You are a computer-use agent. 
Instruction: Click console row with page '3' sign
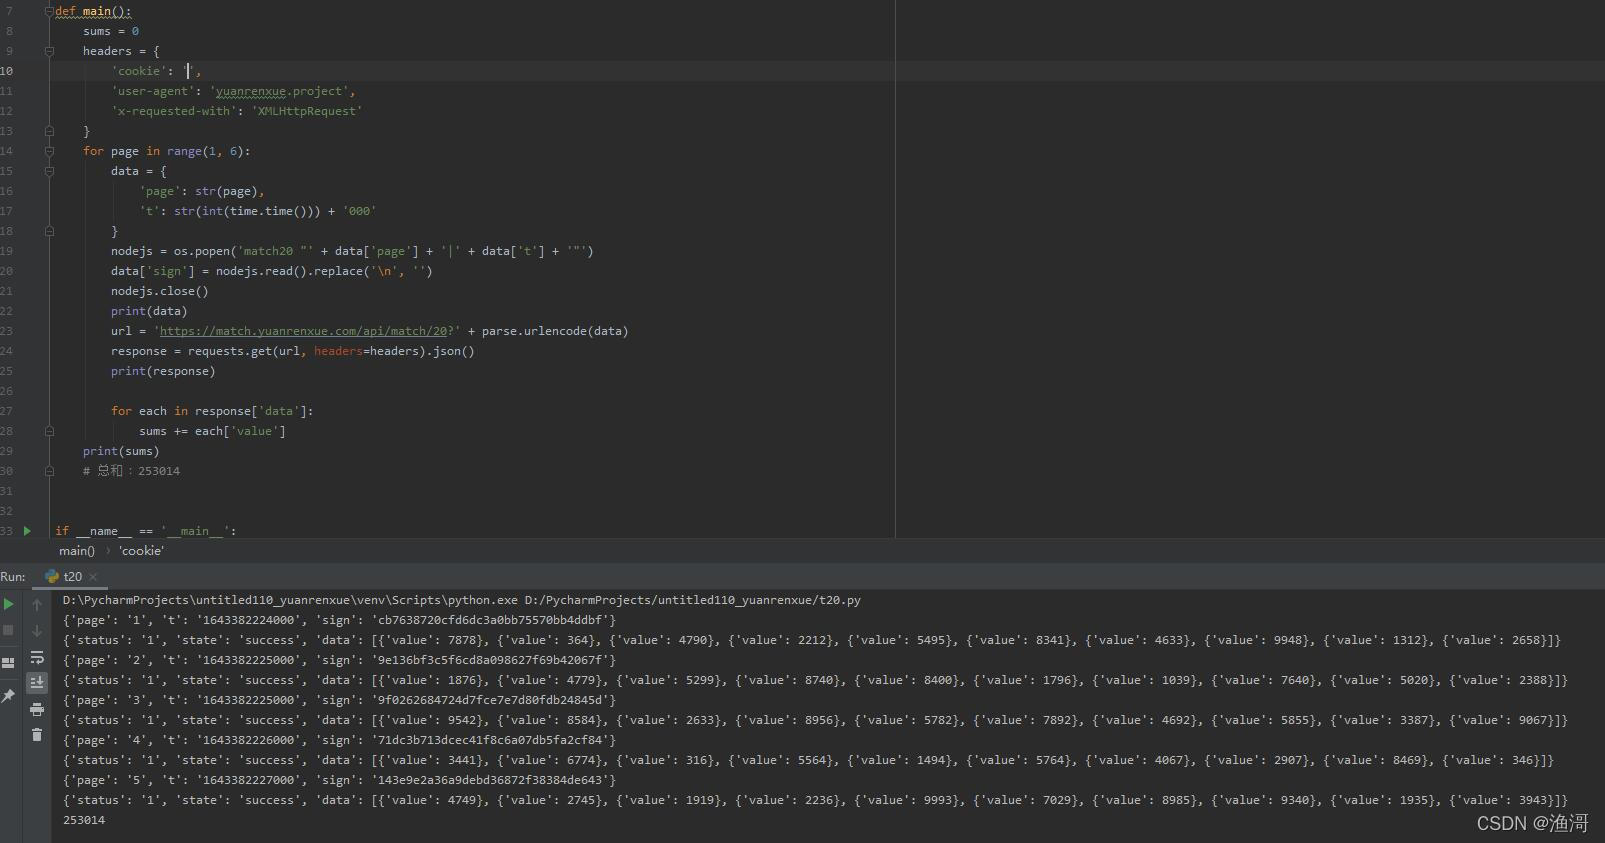click(x=339, y=700)
